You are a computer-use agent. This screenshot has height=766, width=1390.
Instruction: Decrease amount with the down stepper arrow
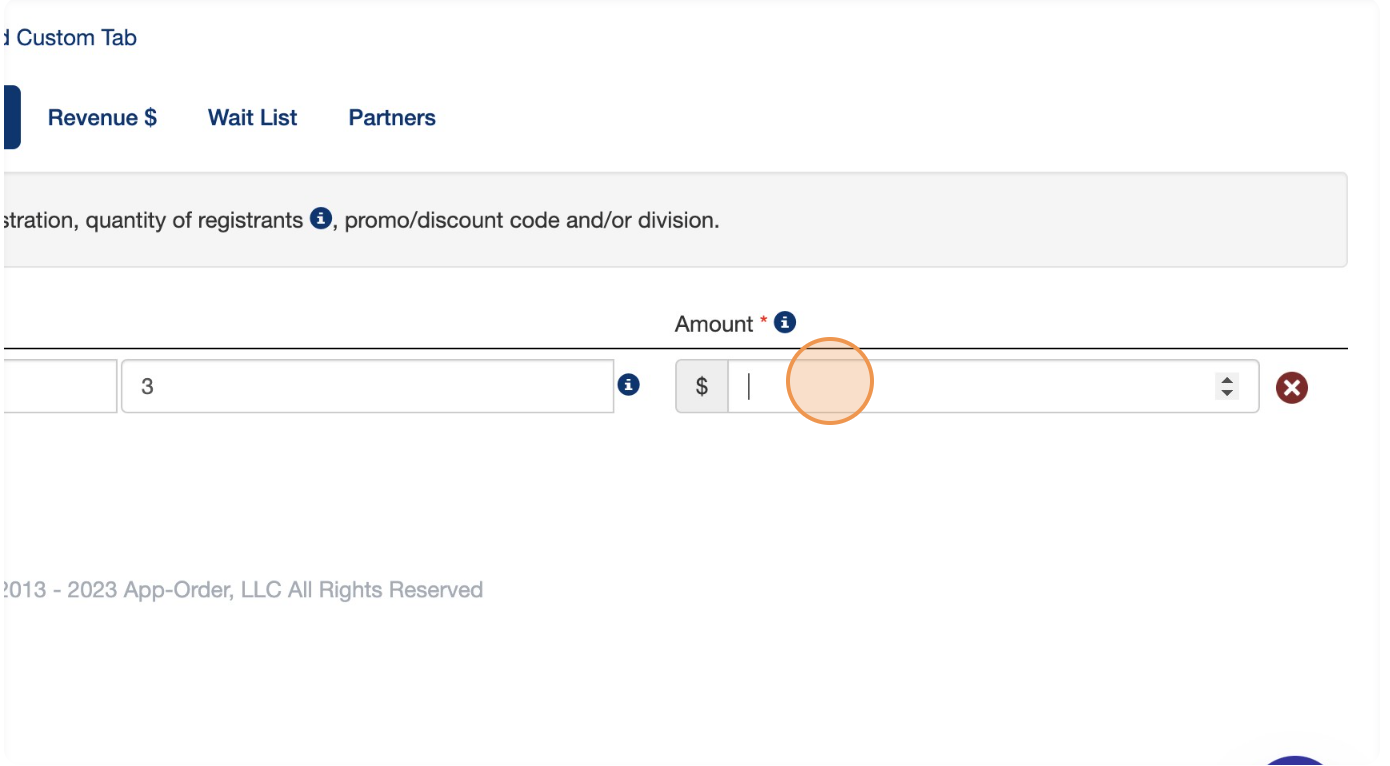[x=1227, y=392]
